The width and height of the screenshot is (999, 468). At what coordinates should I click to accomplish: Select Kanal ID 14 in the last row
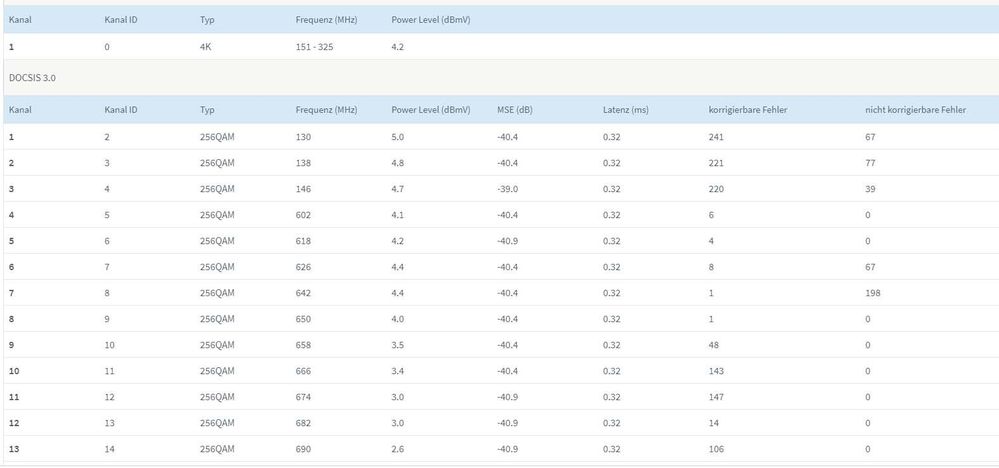click(x=110, y=449)
